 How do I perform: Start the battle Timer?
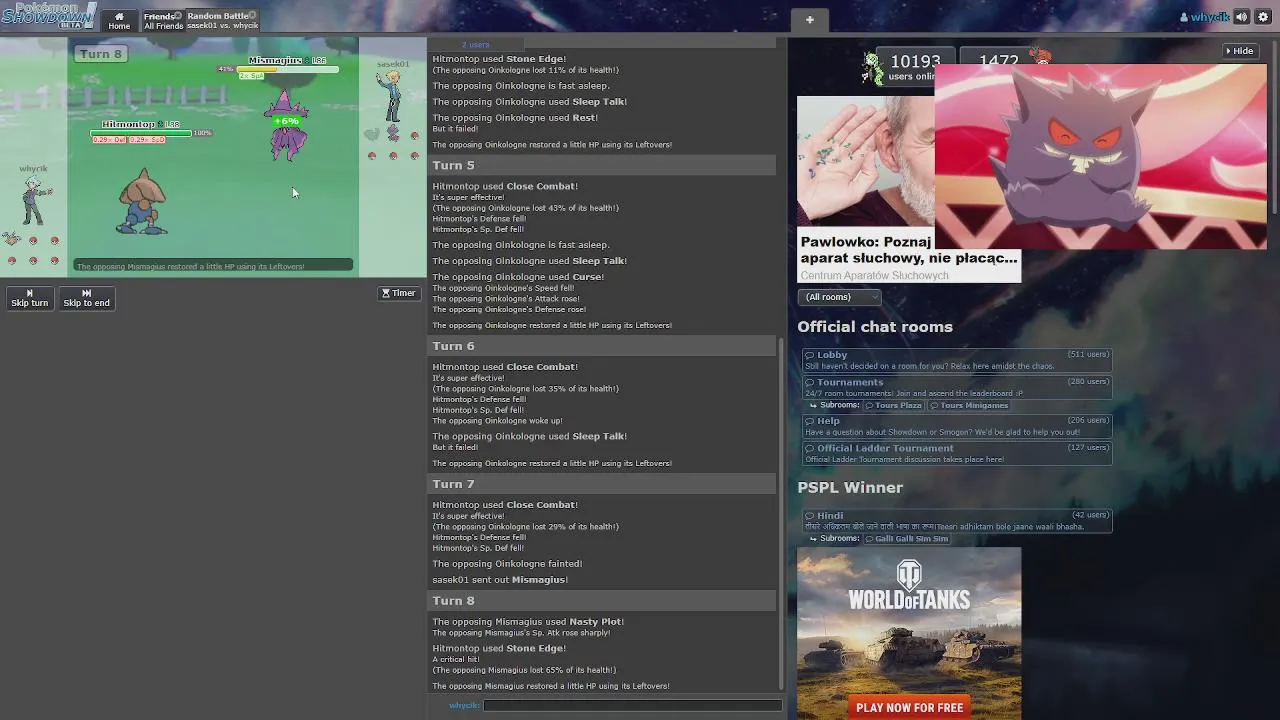pyautogui.click(x=398, y=293)
